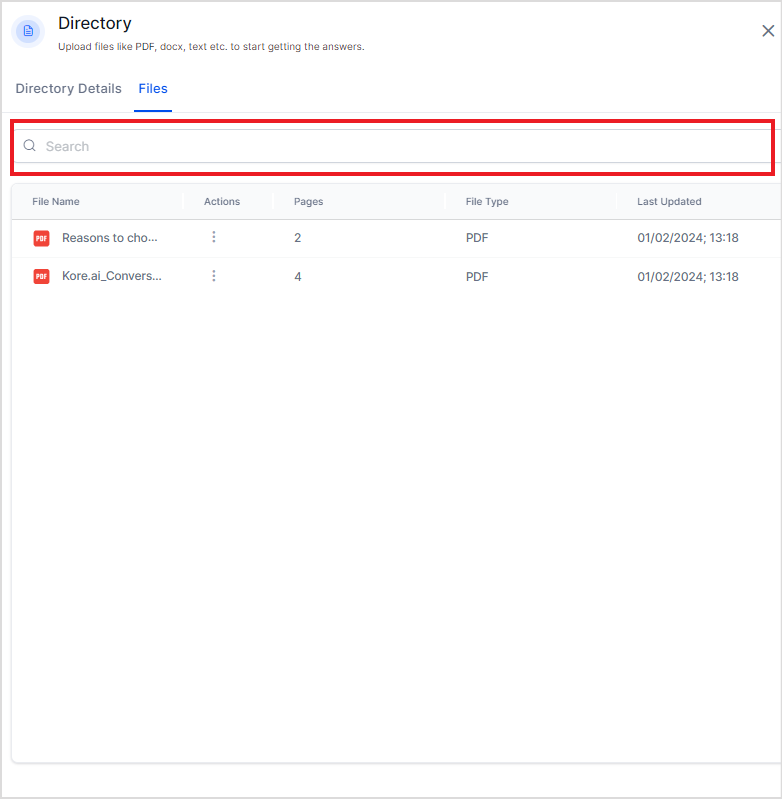Switch to the Directory Details tab

pyautogui.click(x=68, y=89)
